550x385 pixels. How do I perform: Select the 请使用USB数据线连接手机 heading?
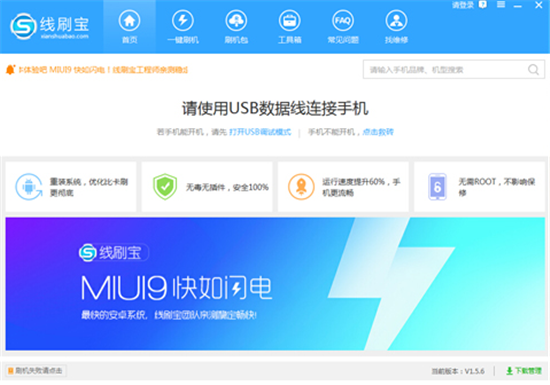point(275,108)
